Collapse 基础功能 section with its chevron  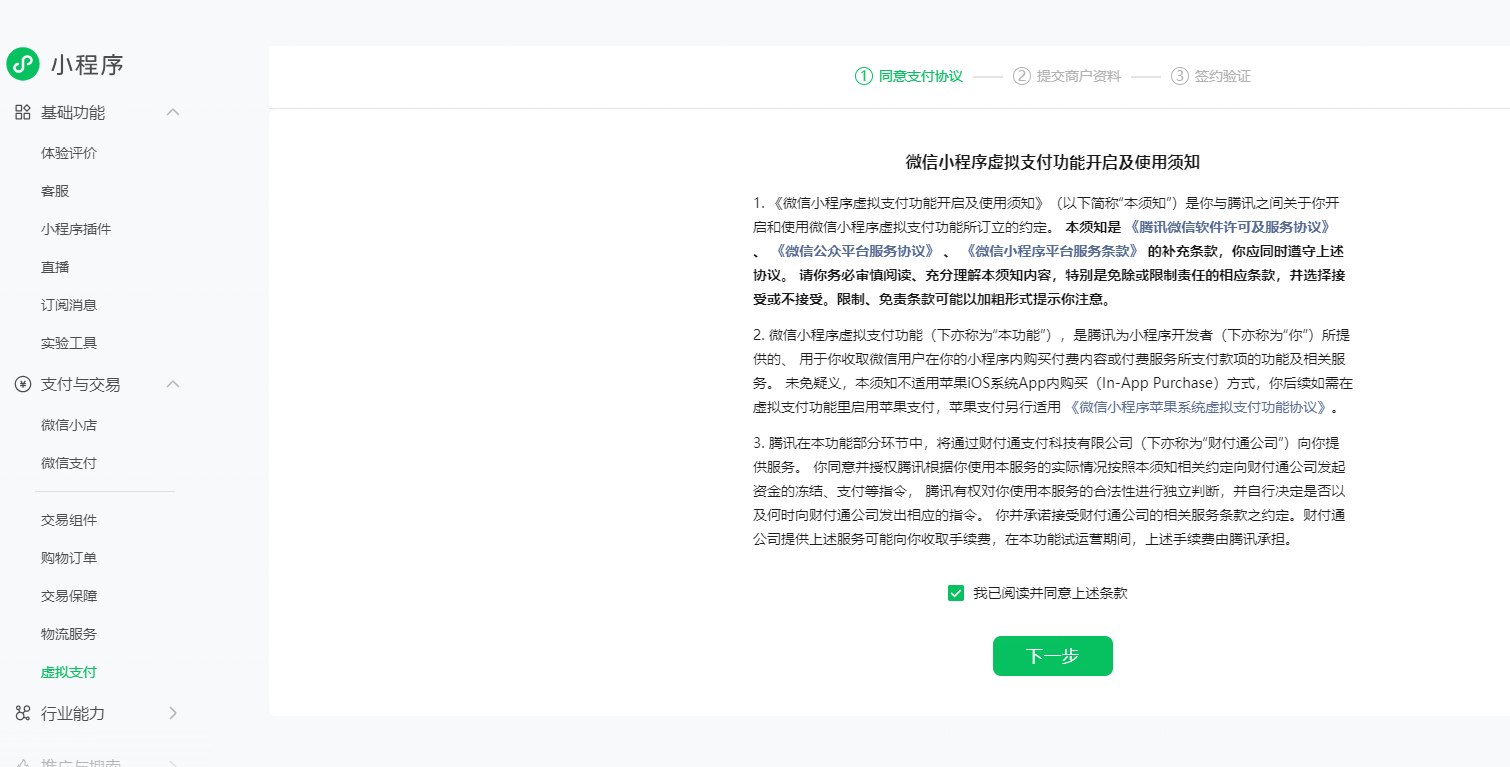pos(173,112)
